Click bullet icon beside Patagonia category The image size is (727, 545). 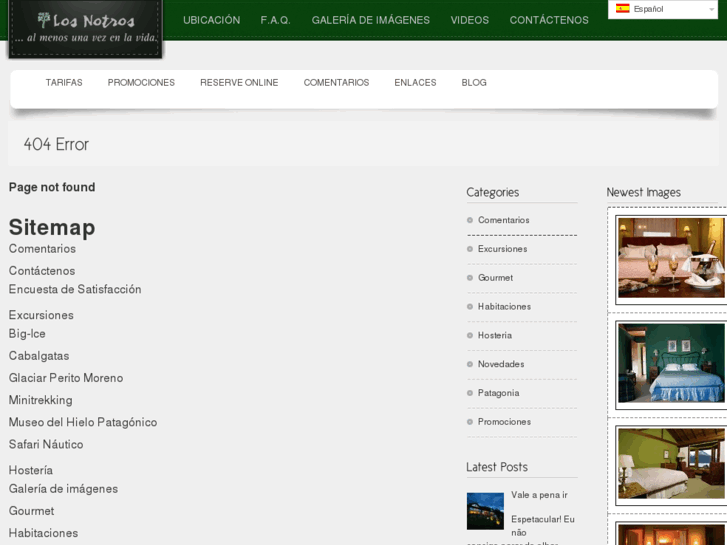(470, 393)
